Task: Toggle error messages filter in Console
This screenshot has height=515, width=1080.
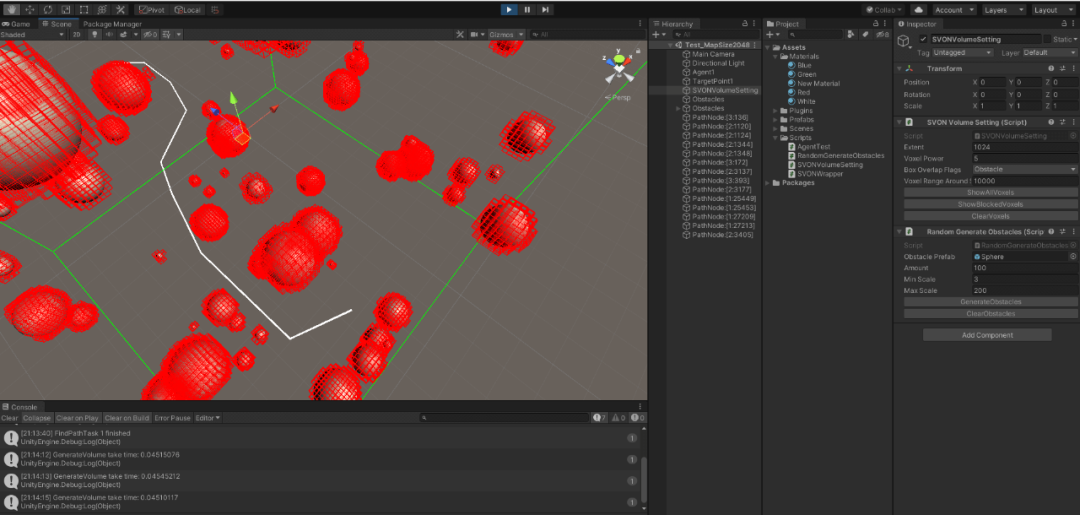Action: [x=638, y=418]
